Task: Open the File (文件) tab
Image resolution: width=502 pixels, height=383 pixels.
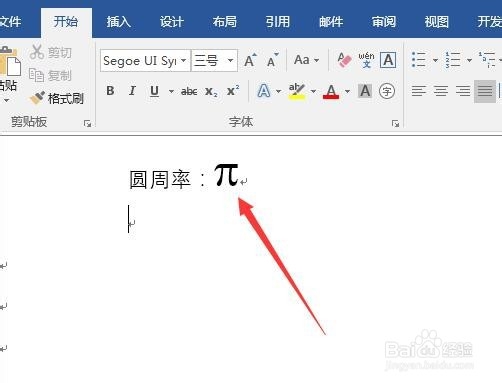Action: click(x=10, y=22)
